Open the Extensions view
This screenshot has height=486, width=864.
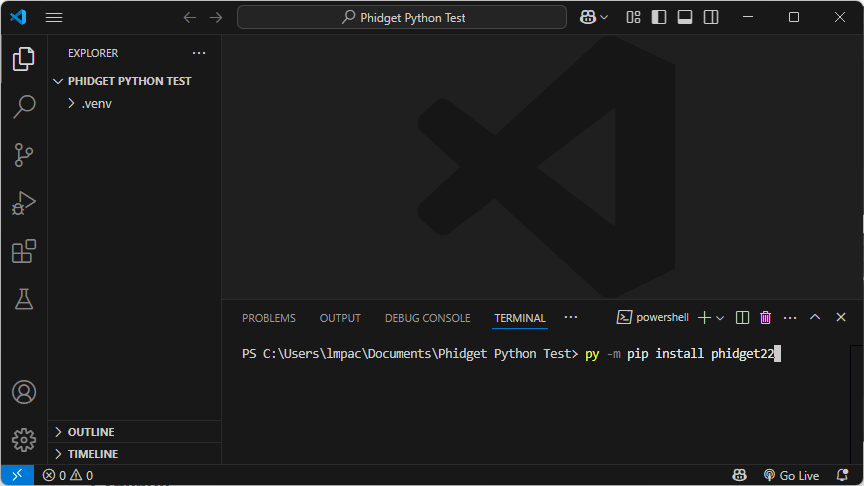coord(24,251)
